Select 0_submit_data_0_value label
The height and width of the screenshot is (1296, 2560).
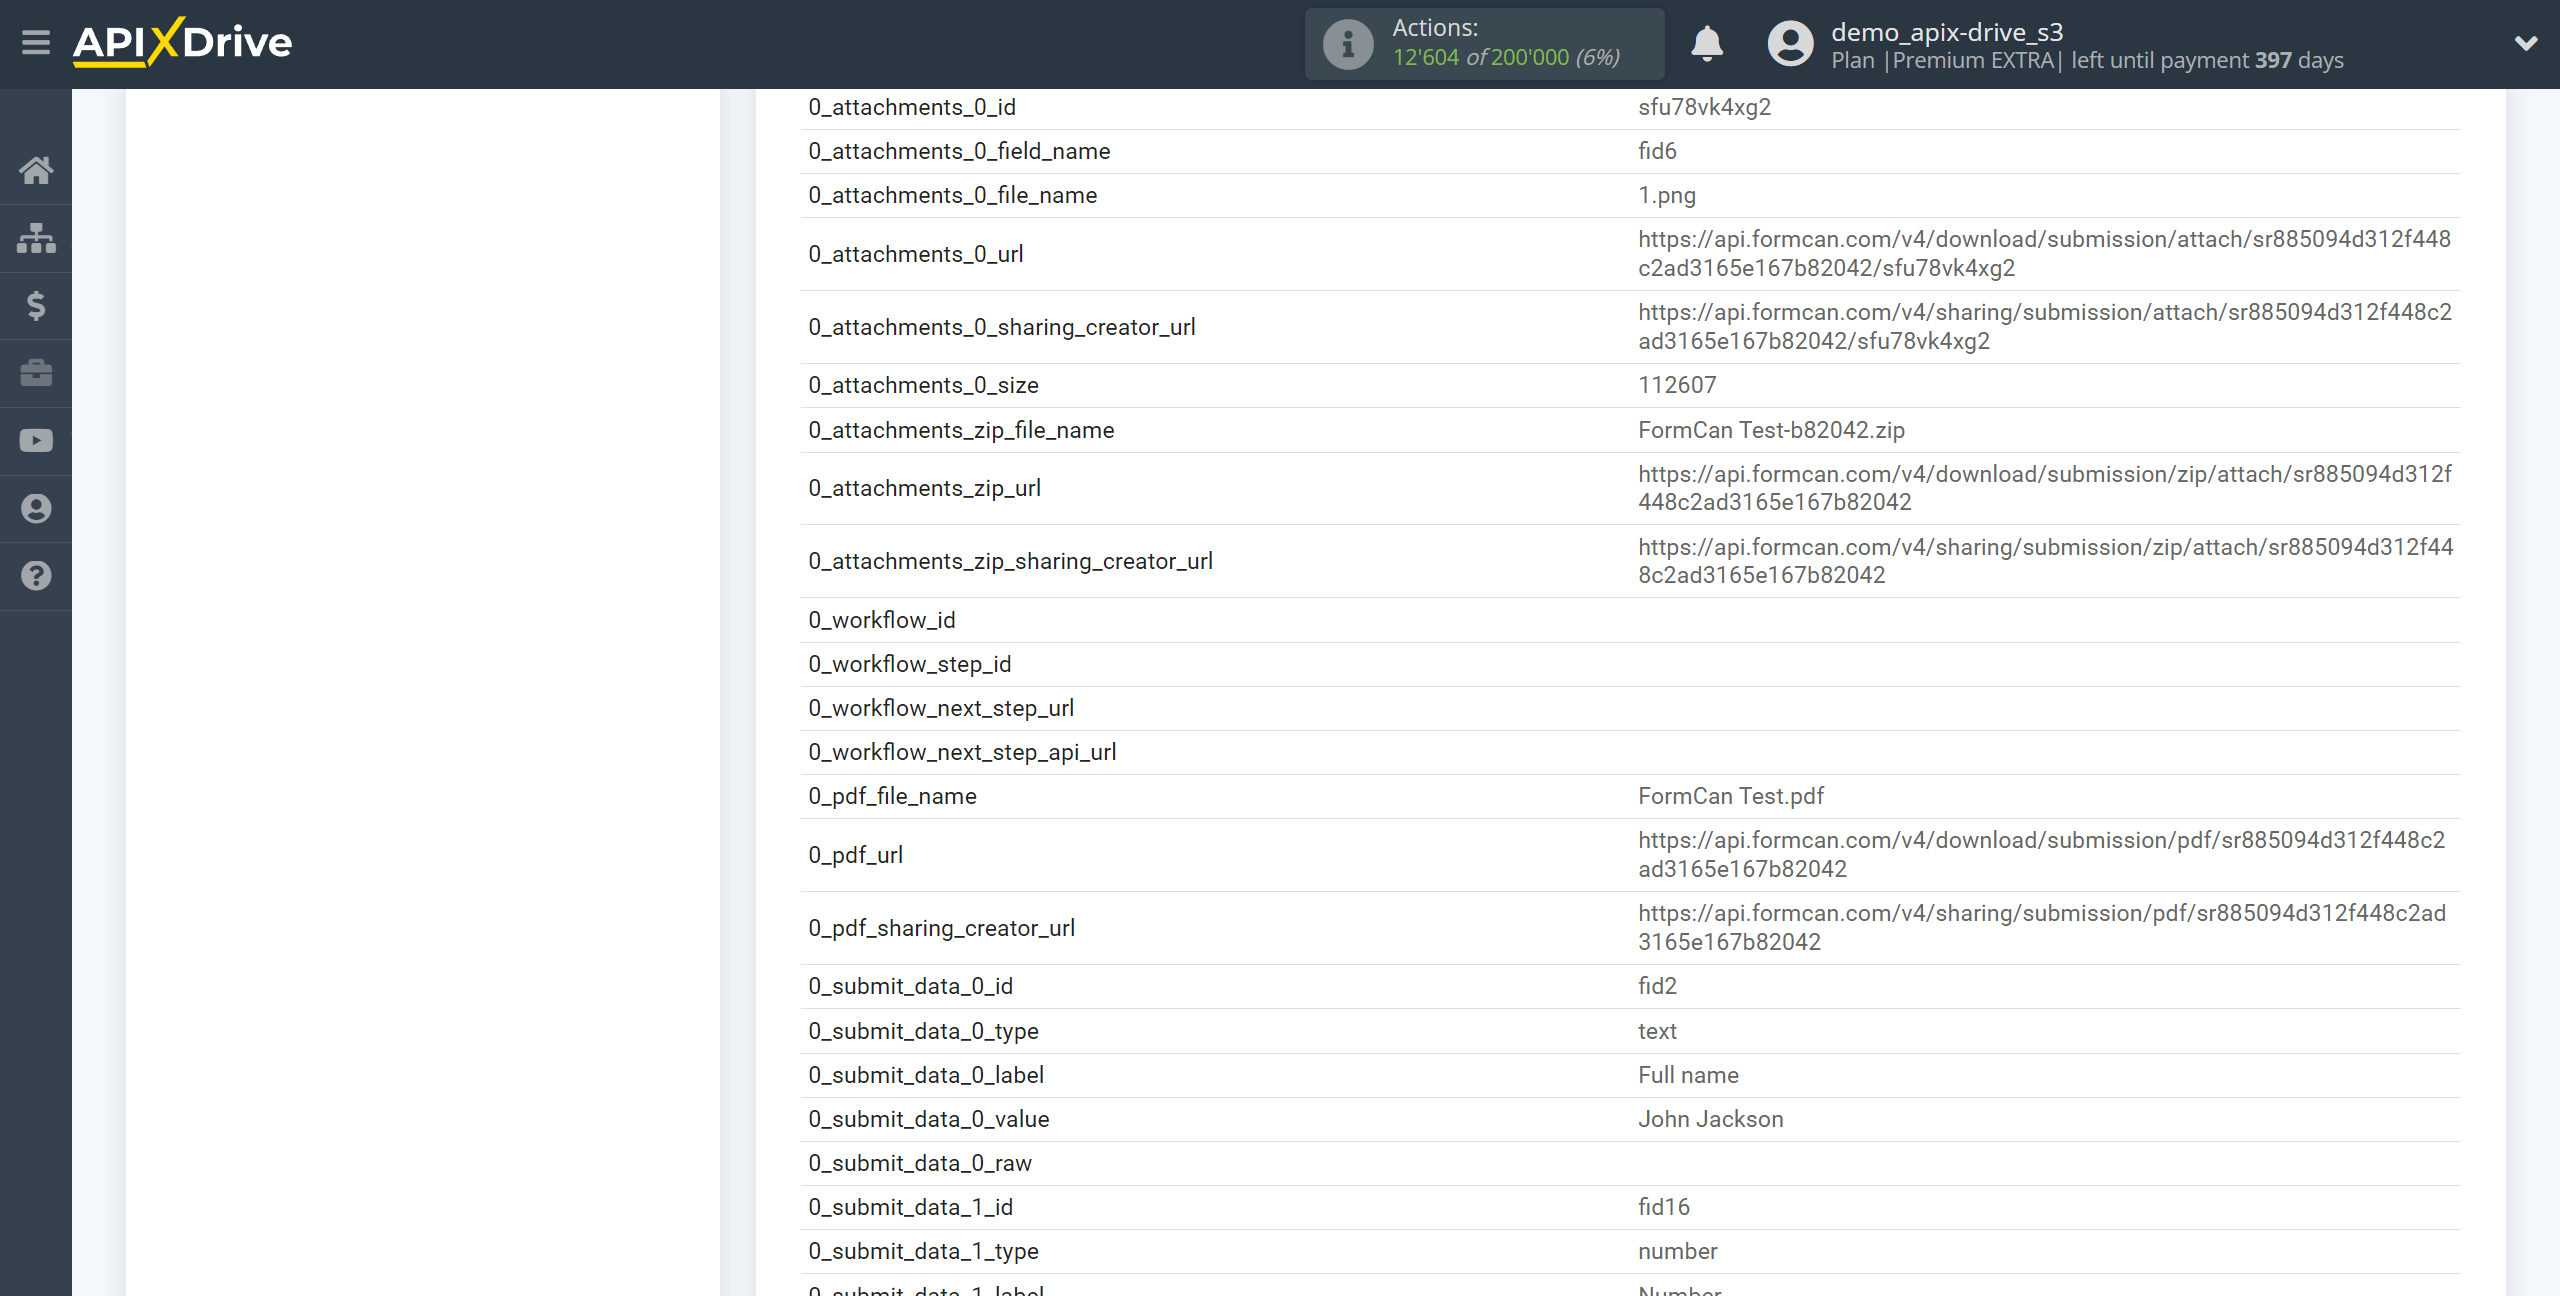(x=929, y=1120)
